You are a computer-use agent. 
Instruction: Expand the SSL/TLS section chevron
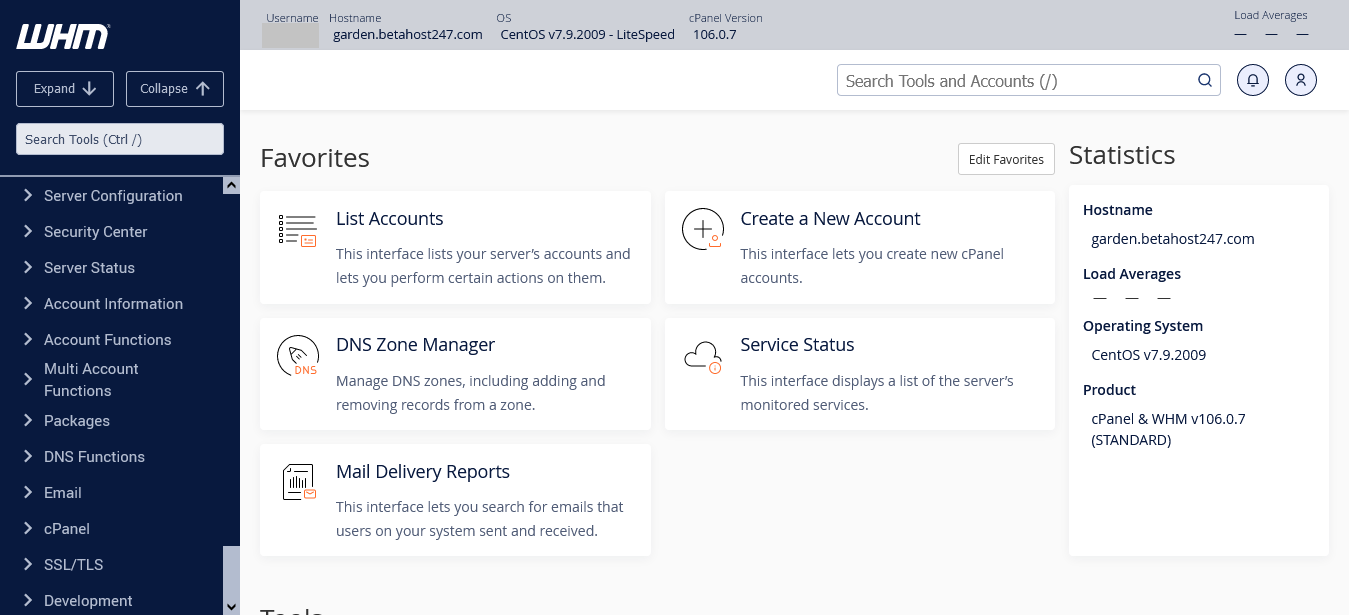click(x=28, y=565)
